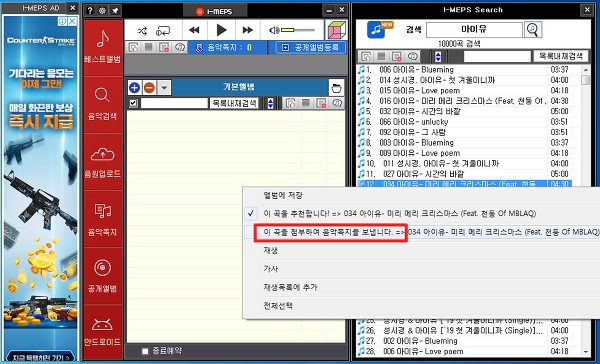Skip to the next track
Screen dimensions: 600x364
coord(248,30)
